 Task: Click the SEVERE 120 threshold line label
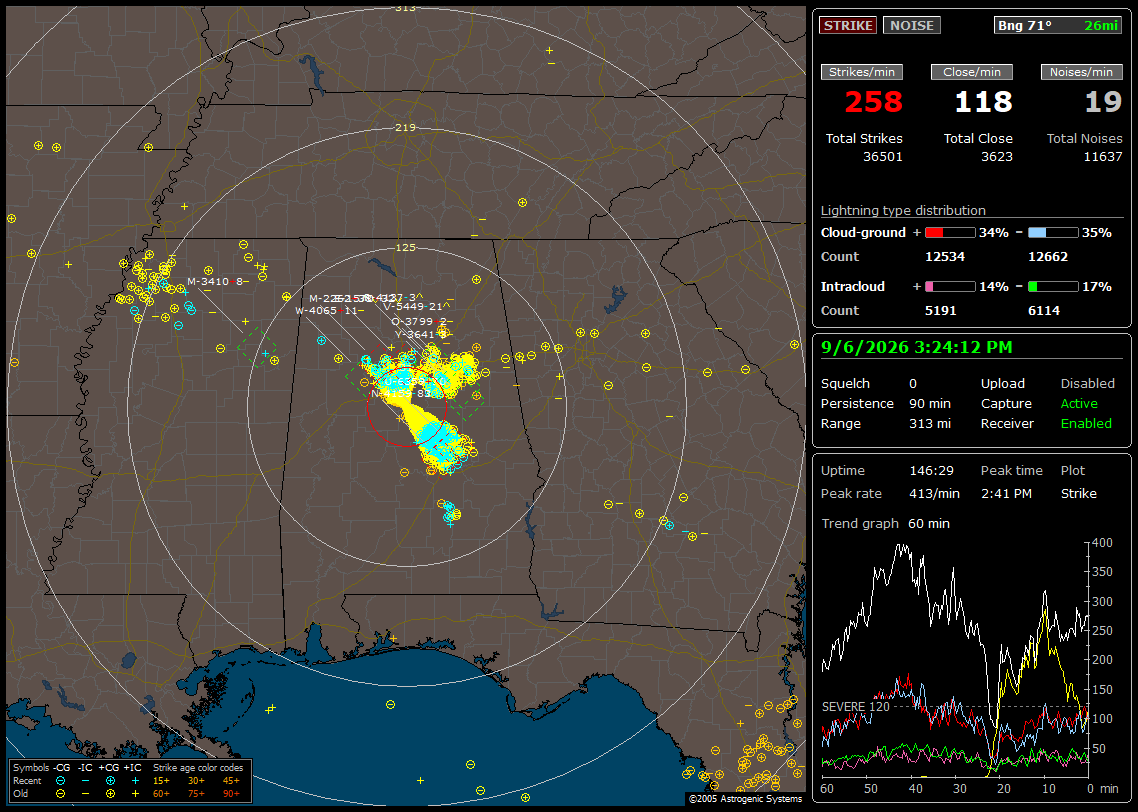coord(856,707)
